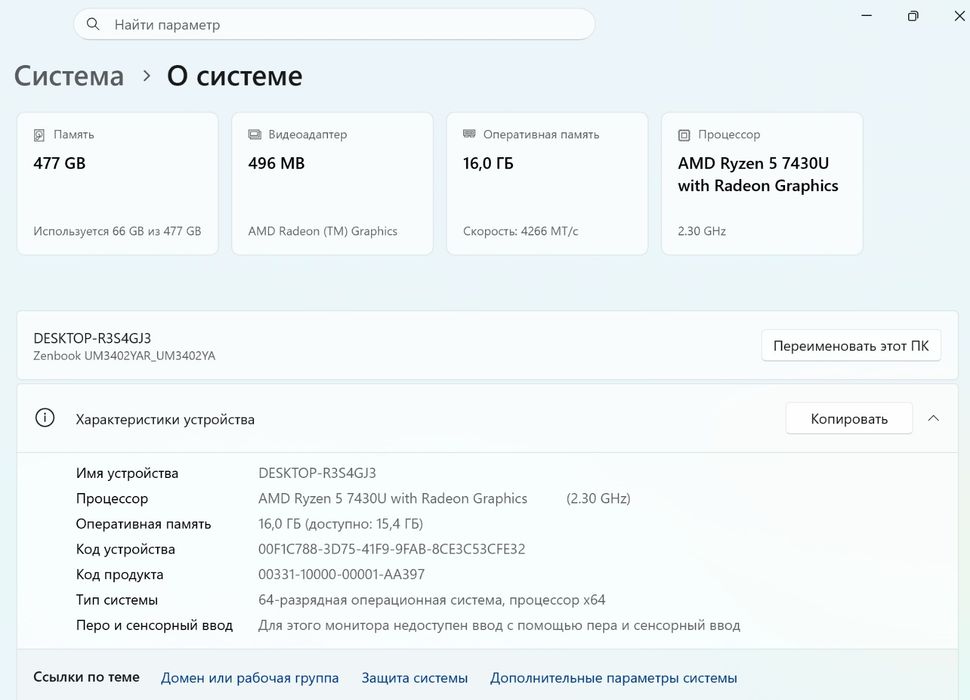Click the "Код продукта" label
This screenshot has width=970, height=700.
(x=120, y=574)
